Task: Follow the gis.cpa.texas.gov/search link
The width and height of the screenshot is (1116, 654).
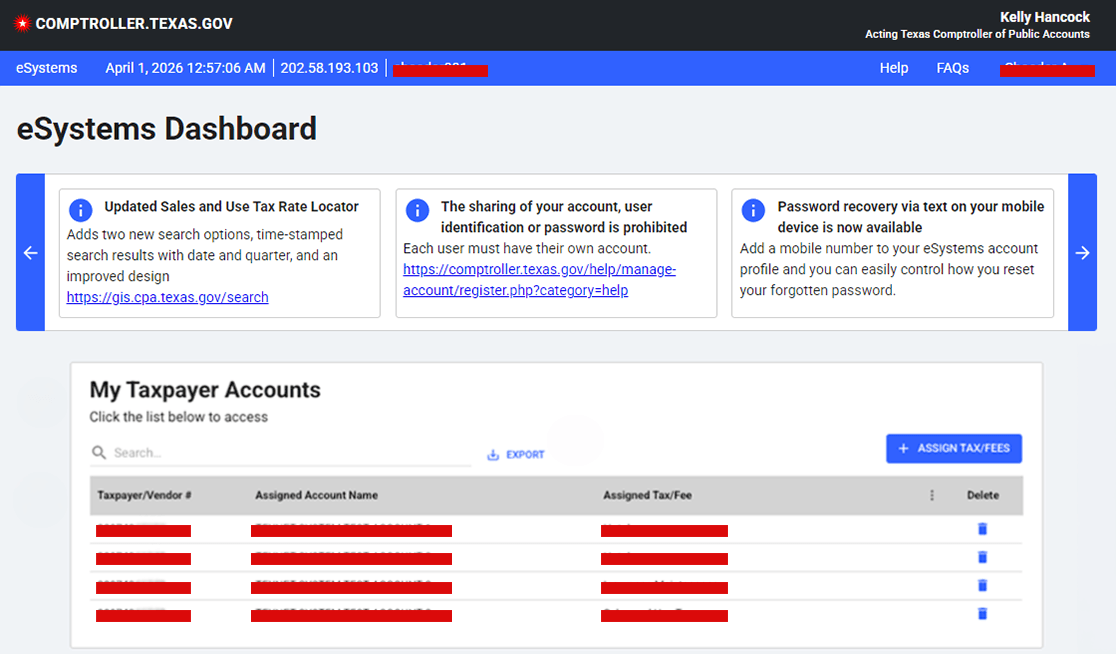Action: point(167,297)
